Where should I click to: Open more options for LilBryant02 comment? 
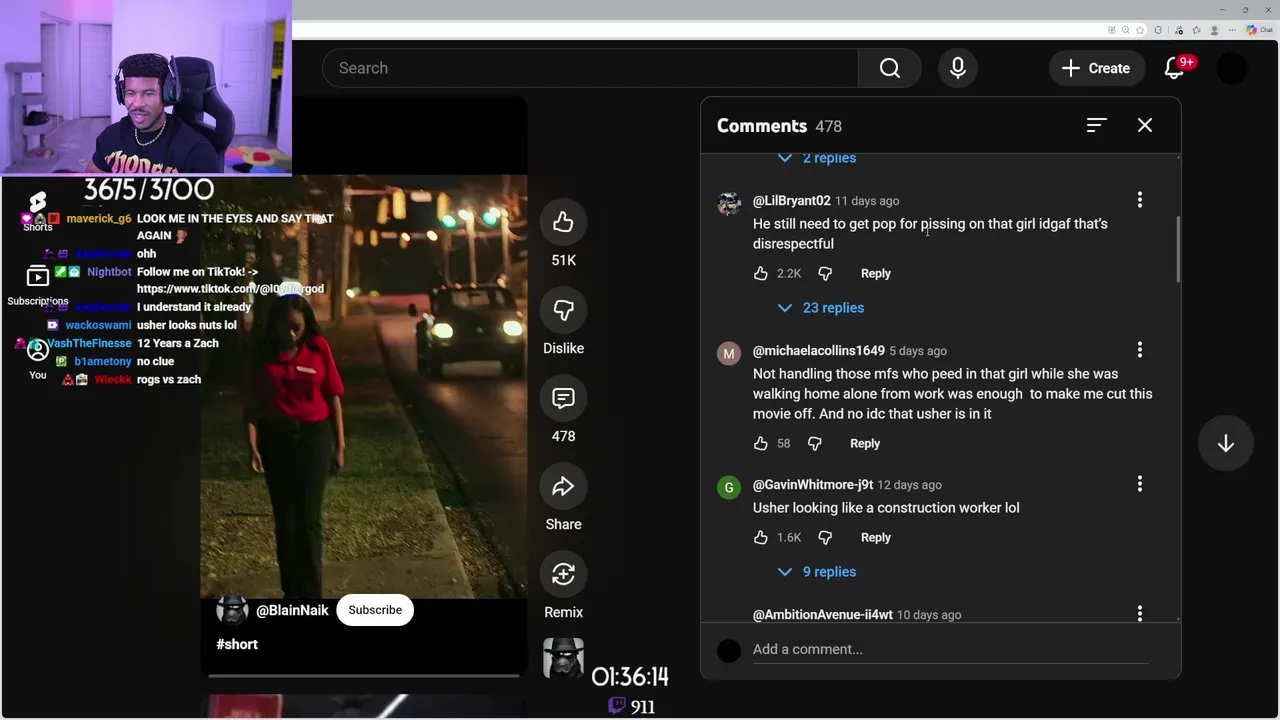click(x=1139, y=200)
